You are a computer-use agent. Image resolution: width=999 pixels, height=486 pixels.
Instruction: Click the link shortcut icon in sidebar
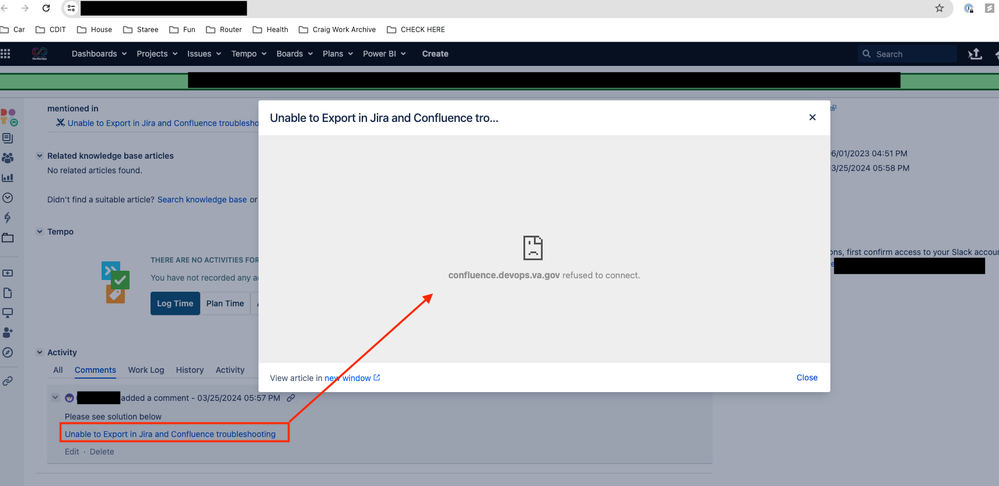(8, 381)
